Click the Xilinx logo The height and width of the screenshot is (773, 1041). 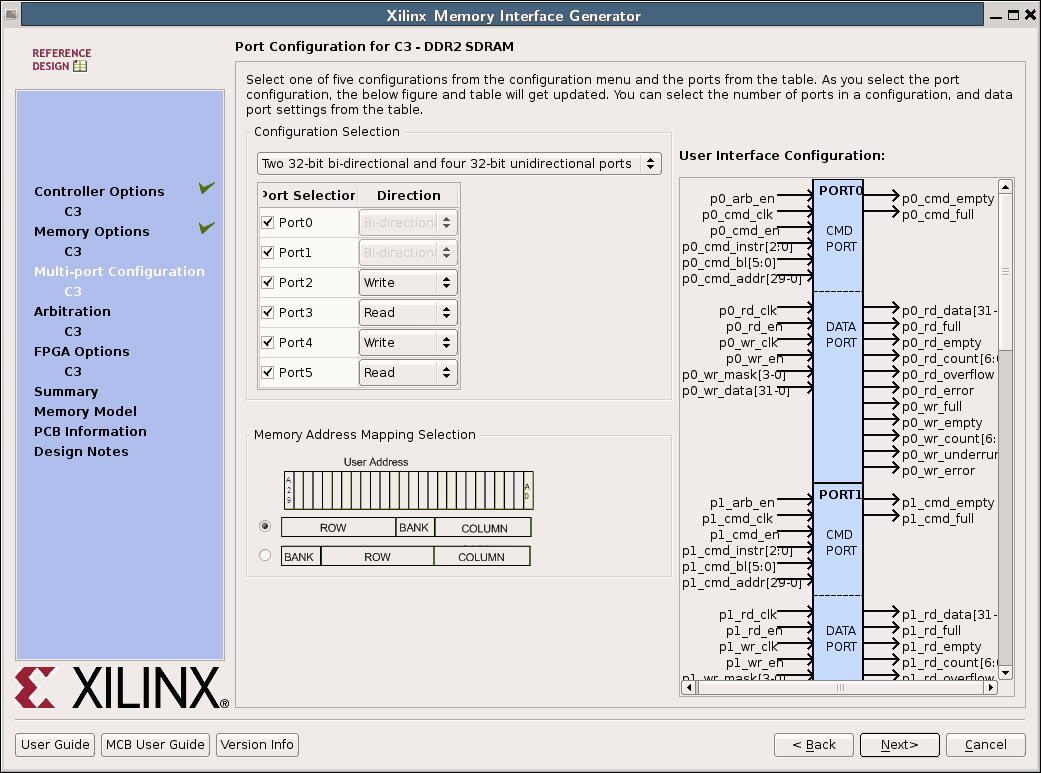pos(121,688)
